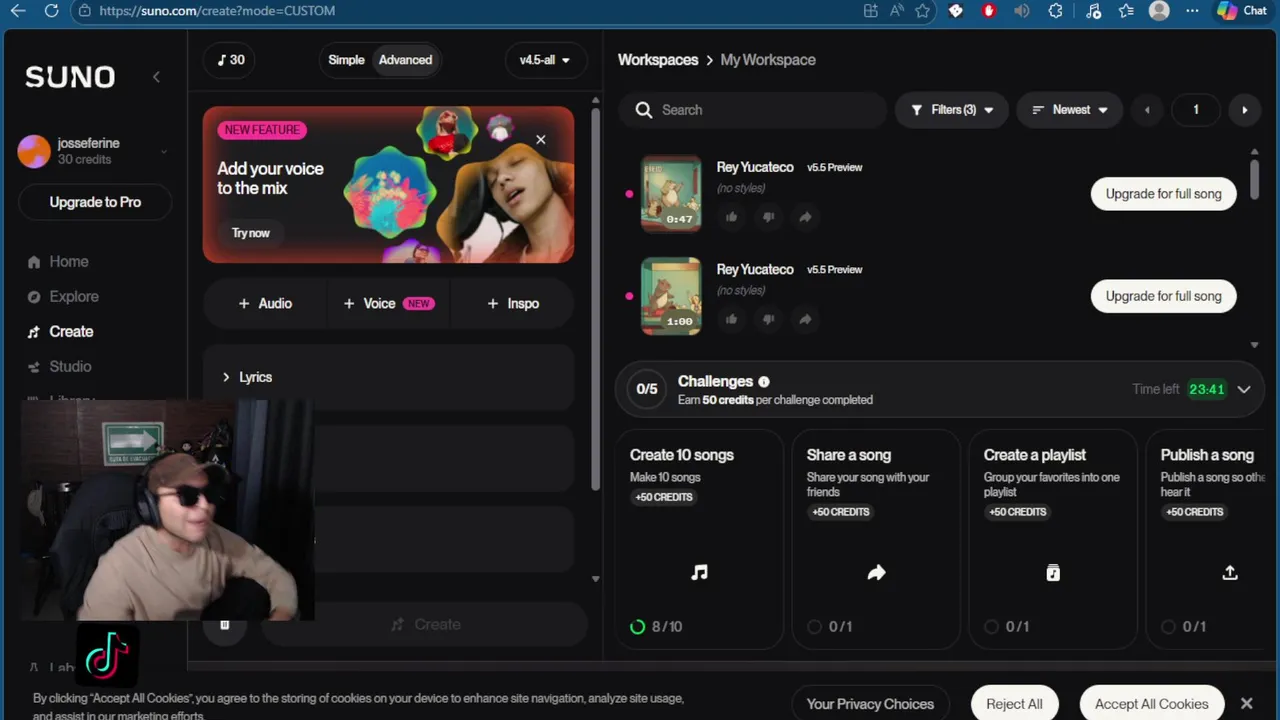
Task: Click the Create song button
Action: [425, 624]
